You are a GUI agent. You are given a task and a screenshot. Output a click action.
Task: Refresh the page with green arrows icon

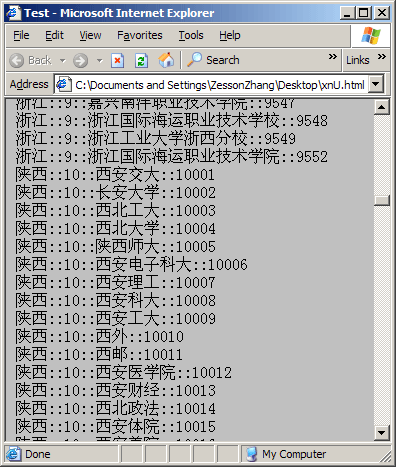pyautogui.click(x=141, y=61)
